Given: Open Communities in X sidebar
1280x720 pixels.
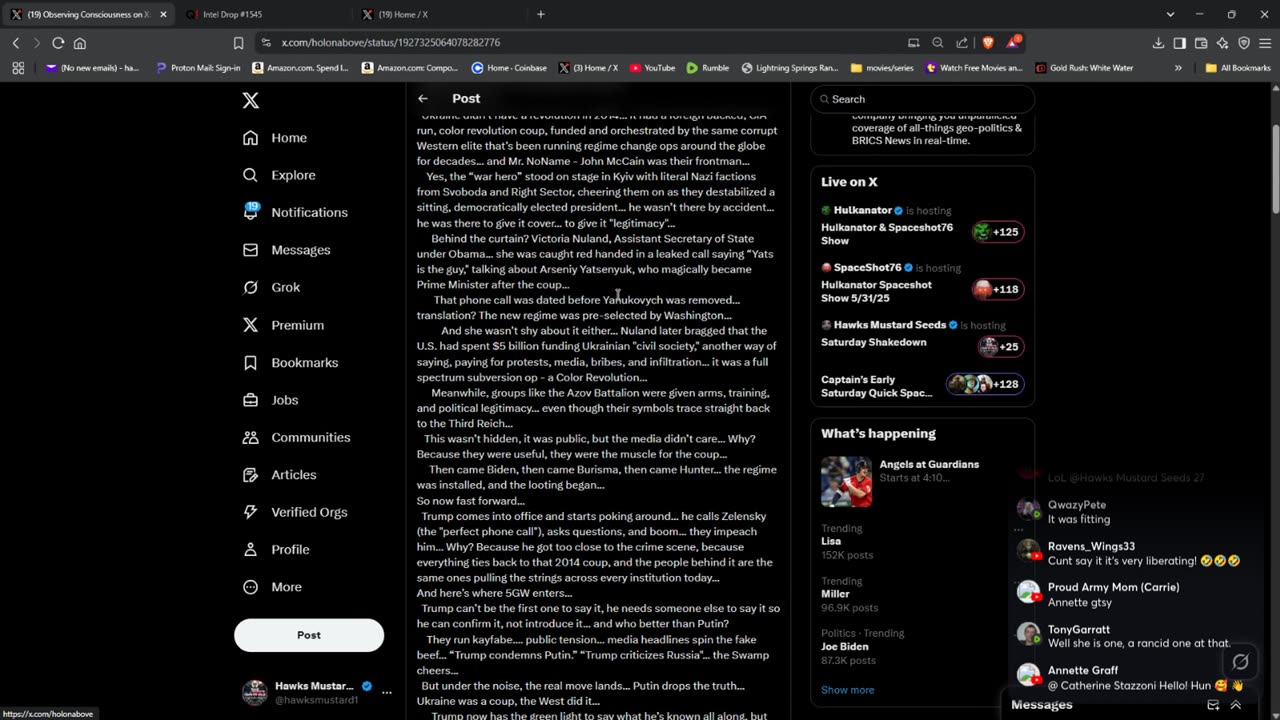Looking at the screenshot, I should pos(296,437).
